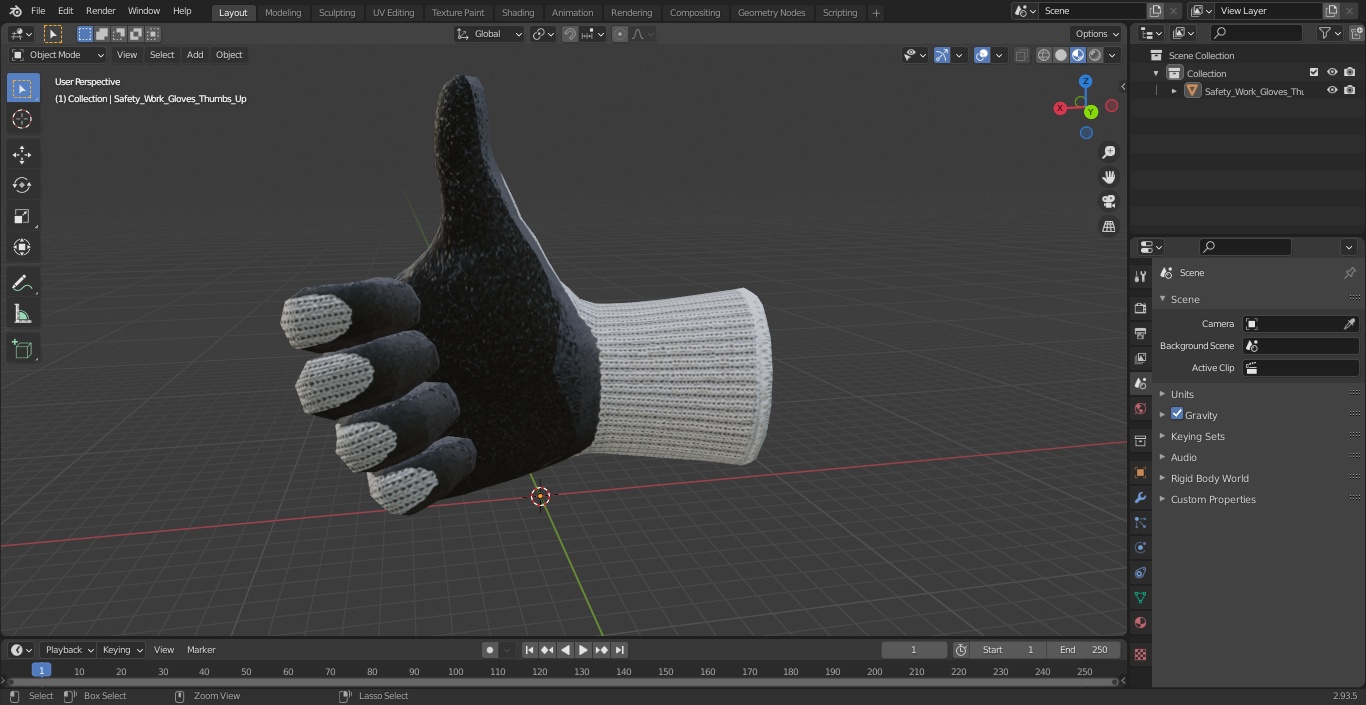
Task: Open Global transform orientation dropdown
Action: pyautogui.click(x=490, y=34)
